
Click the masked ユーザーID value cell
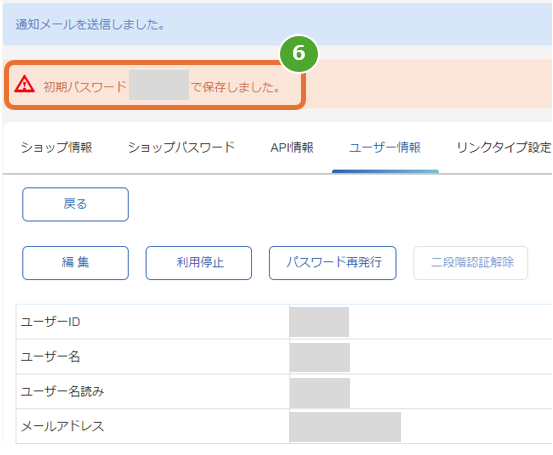point(319,322)
